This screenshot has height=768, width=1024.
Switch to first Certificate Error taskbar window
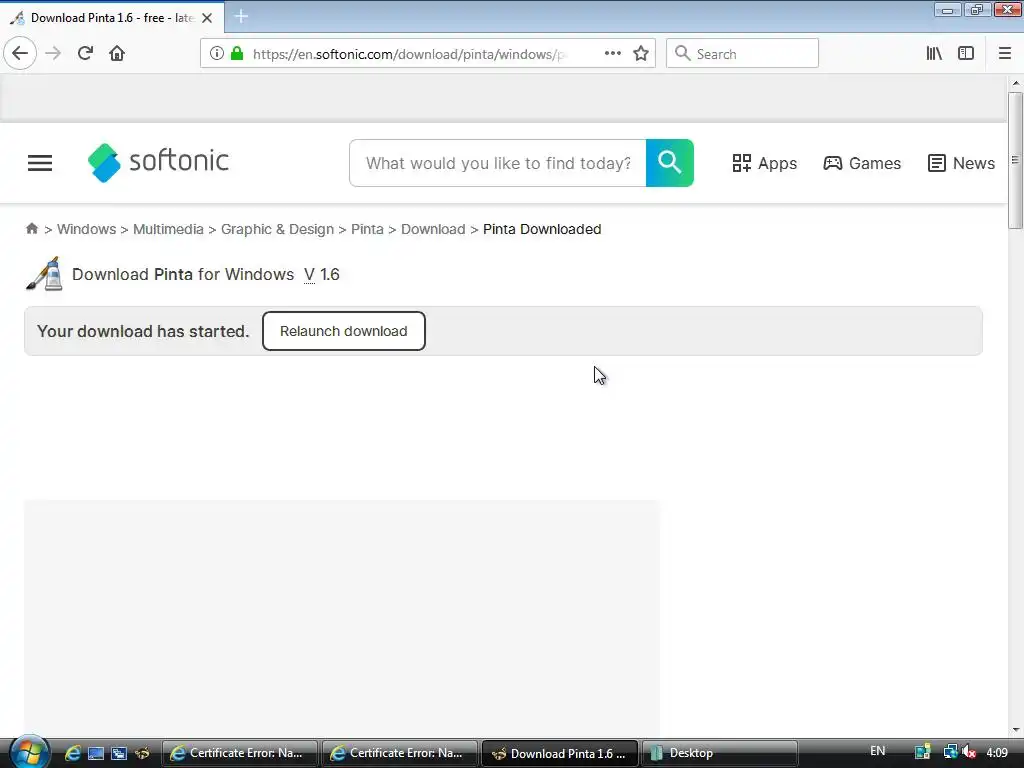239,753
